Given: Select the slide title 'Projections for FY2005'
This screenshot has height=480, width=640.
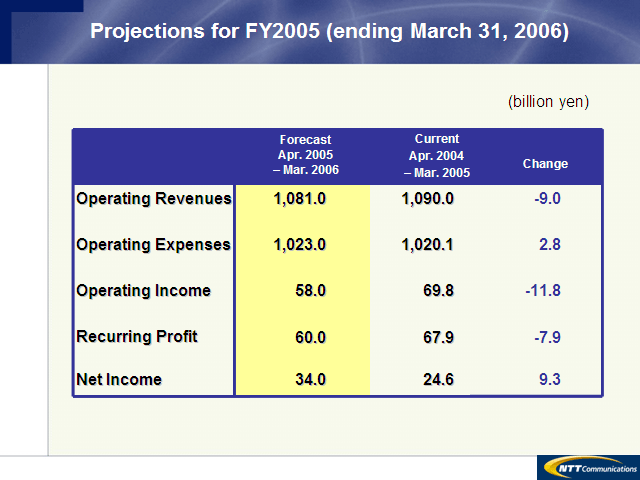Looking at the screenshot, I should pos(329,31).
